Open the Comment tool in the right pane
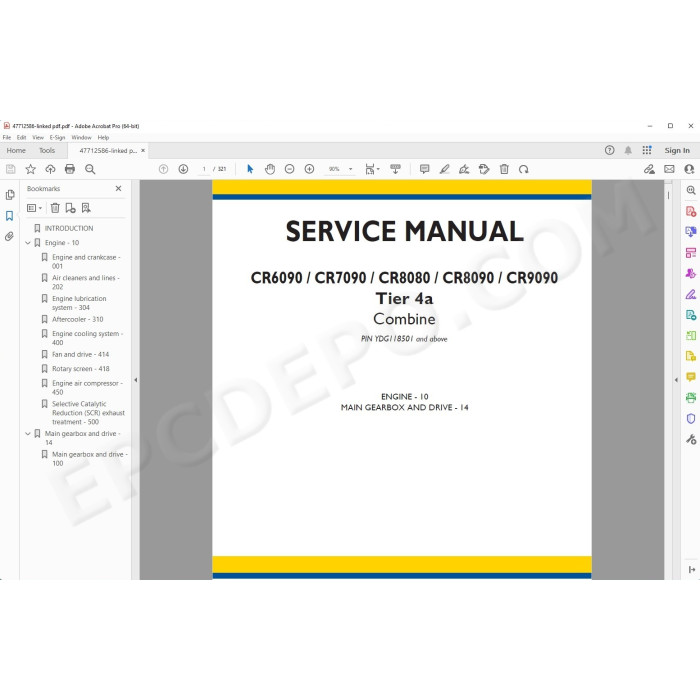This screenshot has width=700, height=700. click(x=691, y=377)
